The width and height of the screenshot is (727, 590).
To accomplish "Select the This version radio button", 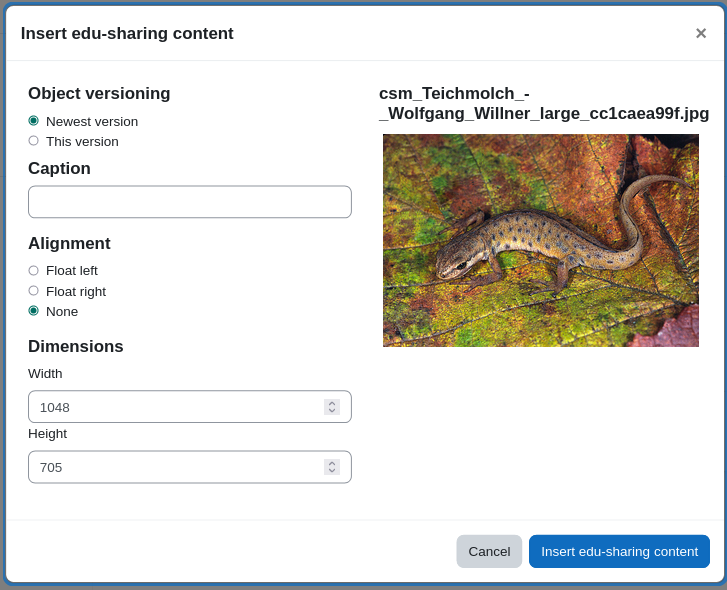I will click(x=33, y=141).
